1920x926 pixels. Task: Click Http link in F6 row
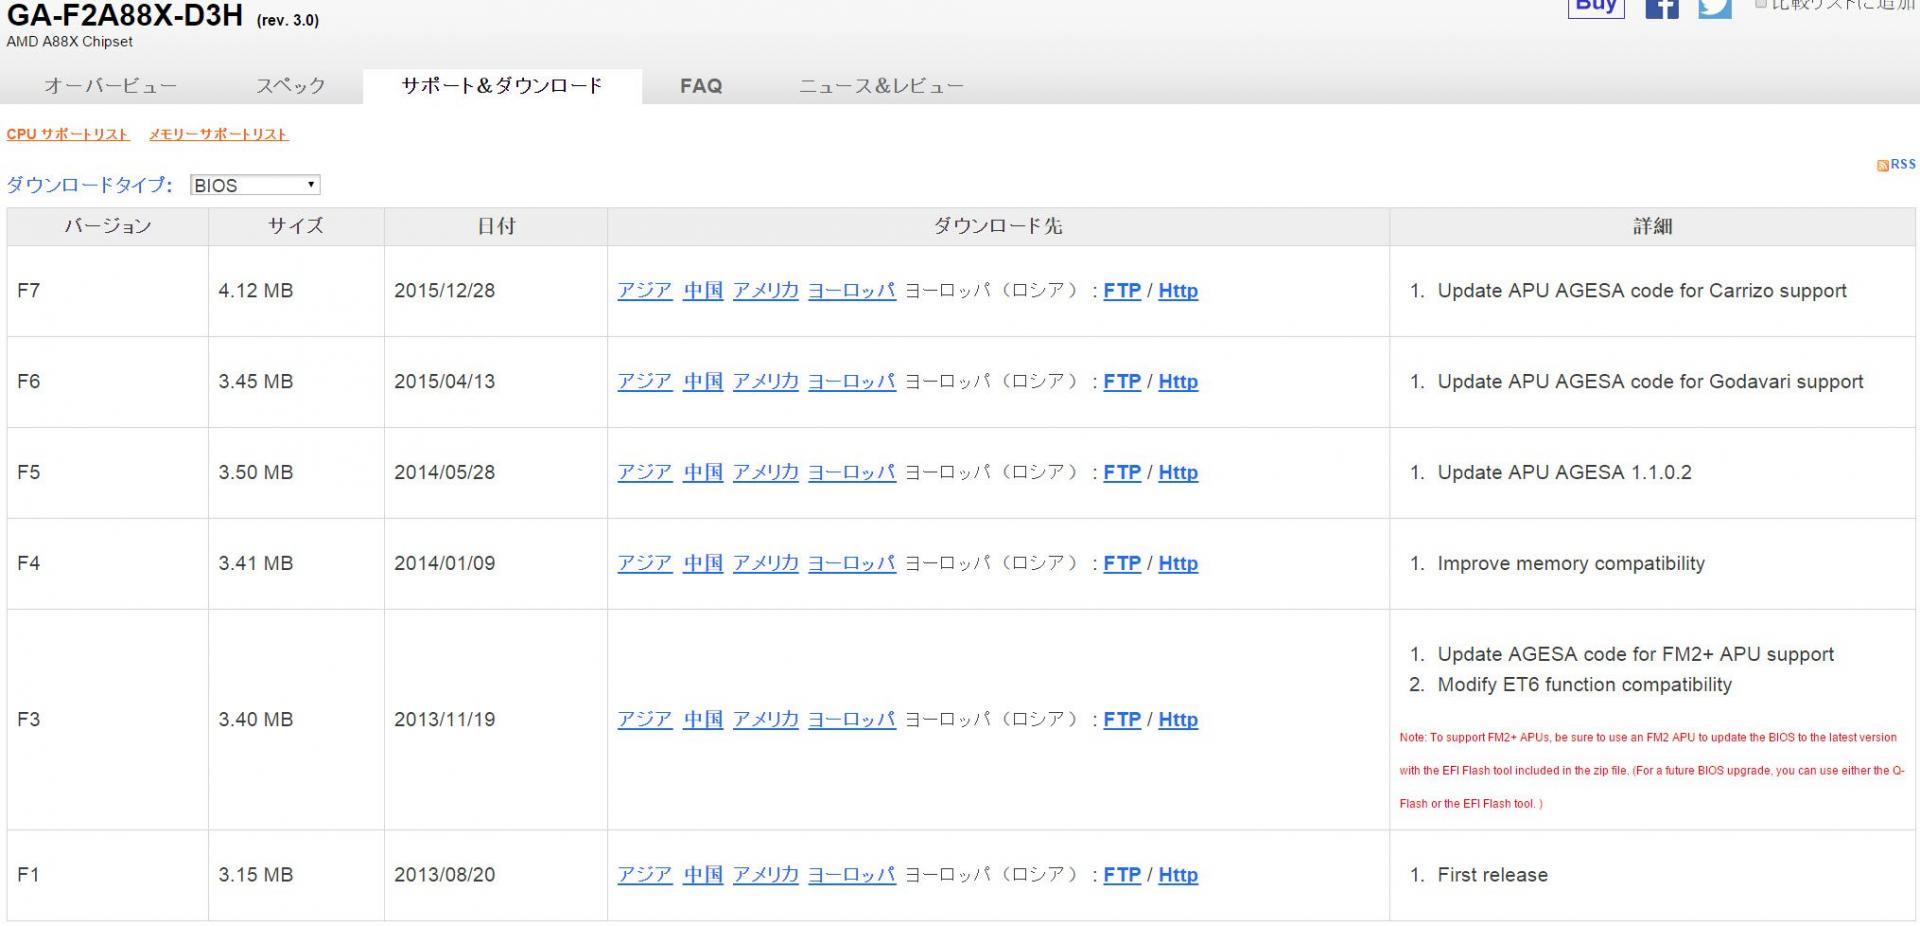[x=1178, y=382]
